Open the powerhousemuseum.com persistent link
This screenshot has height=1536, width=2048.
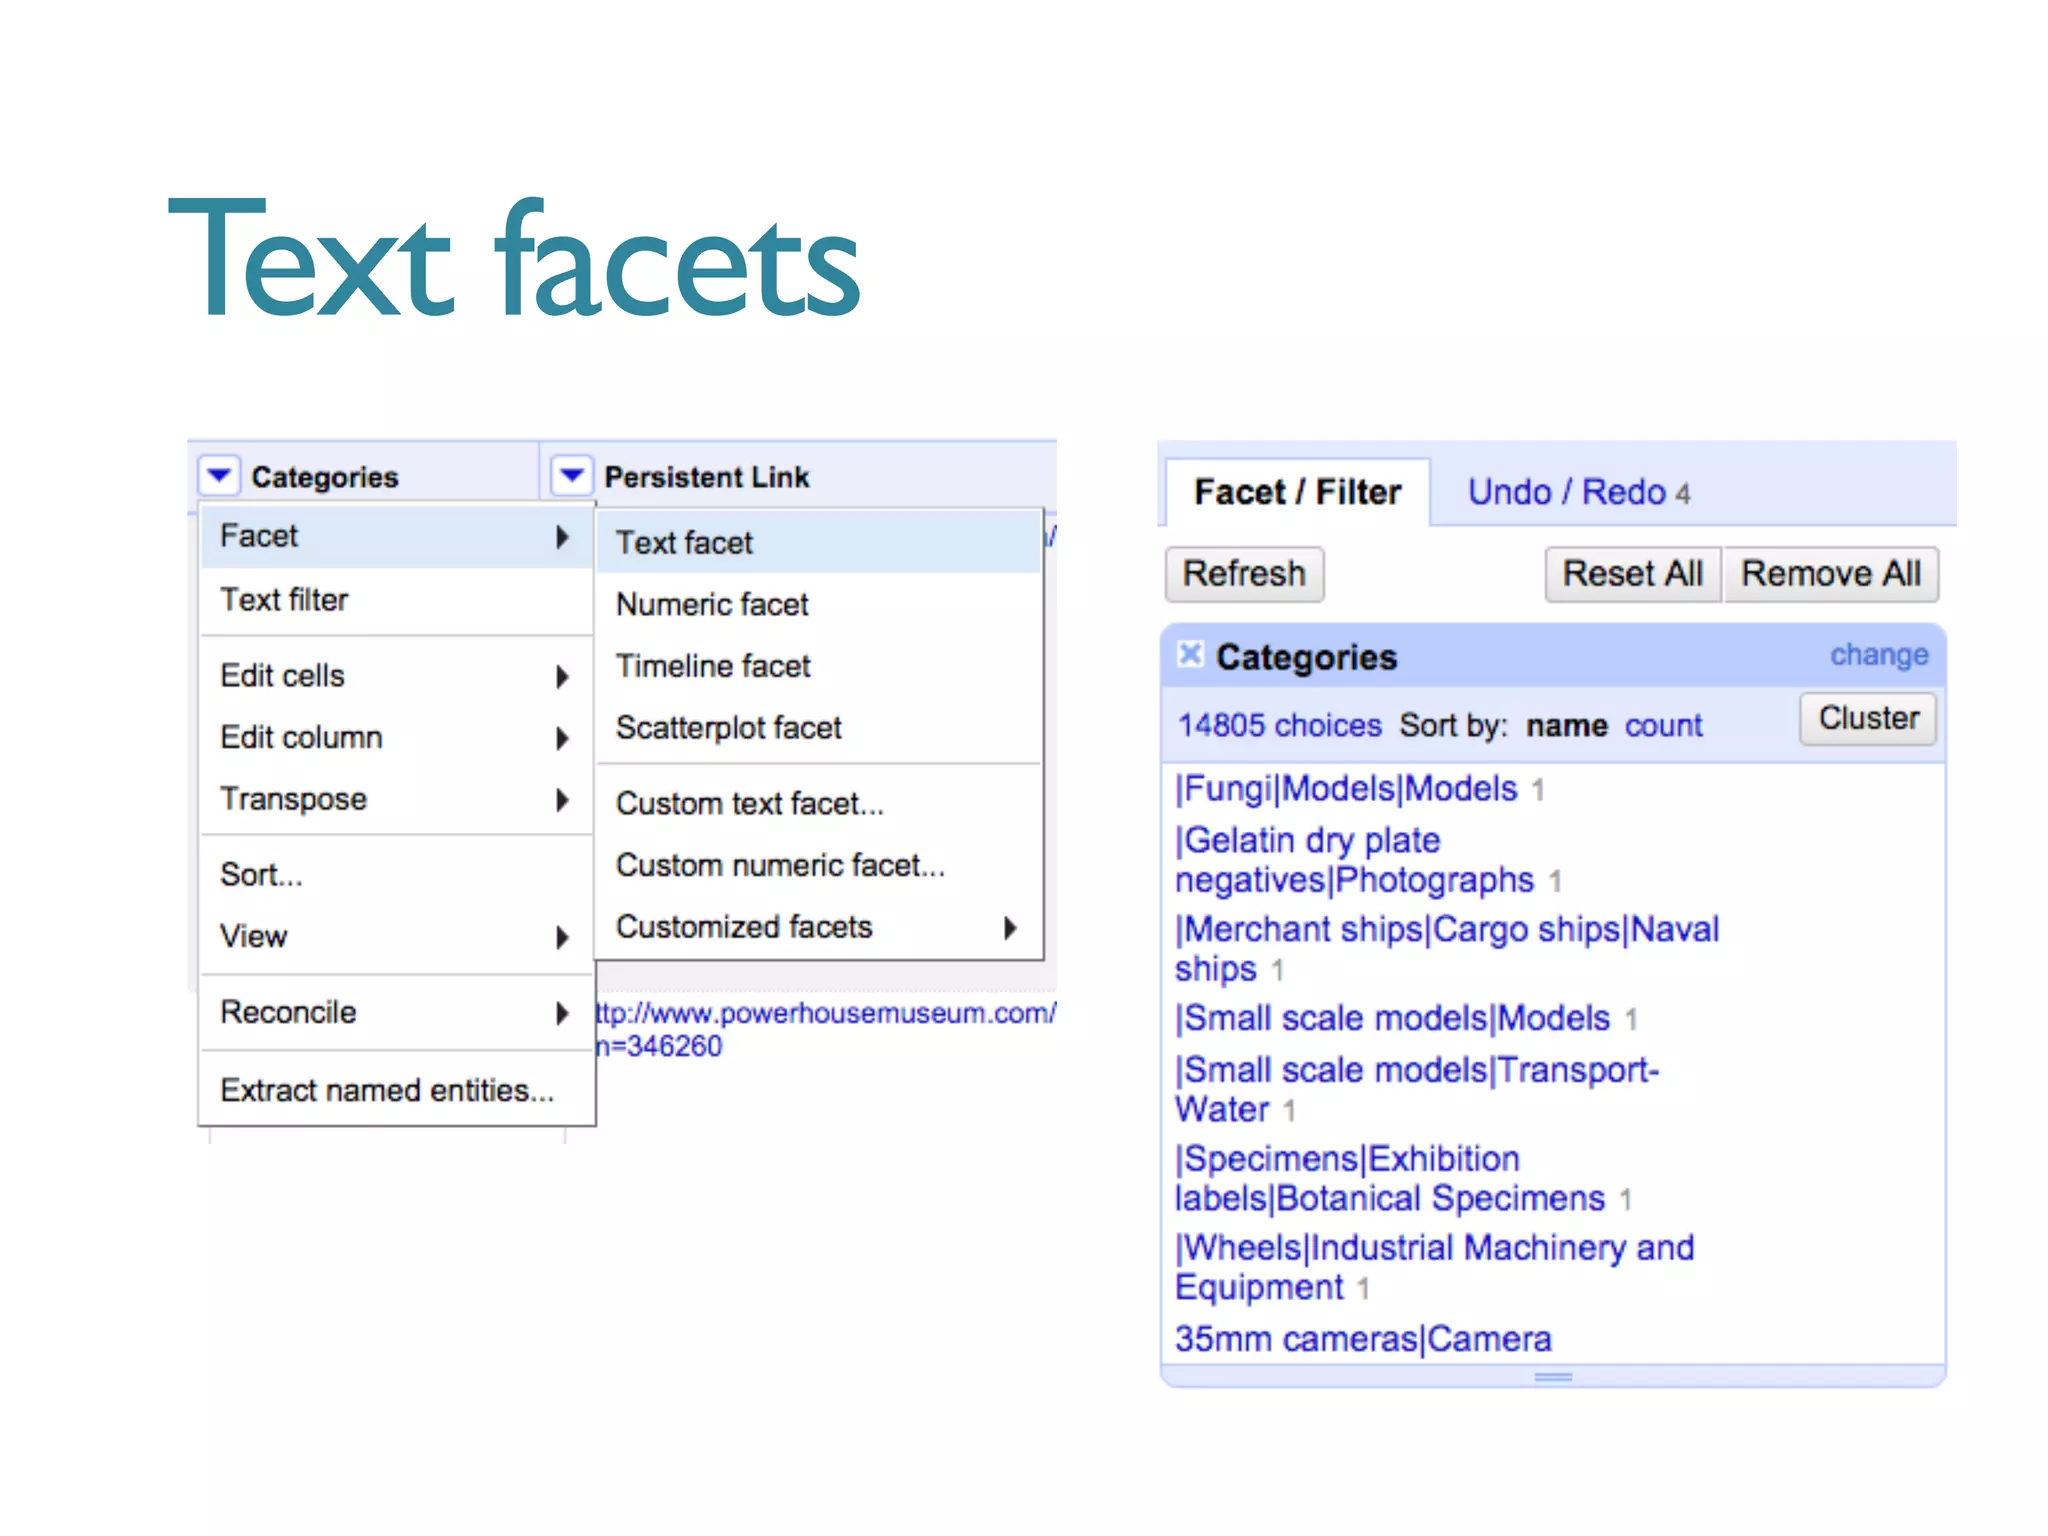pyautogui.click(x=826, y=1029)
